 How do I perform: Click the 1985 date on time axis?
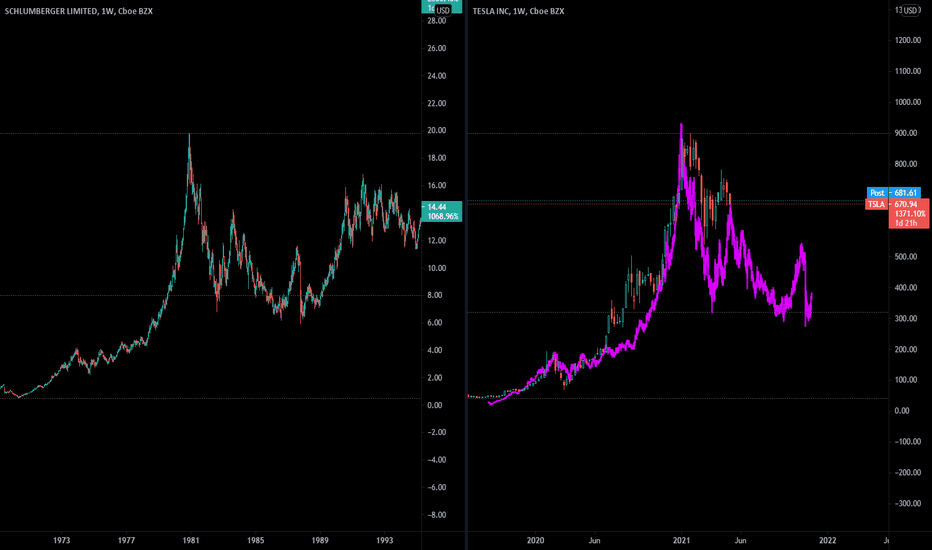[256, 540]
